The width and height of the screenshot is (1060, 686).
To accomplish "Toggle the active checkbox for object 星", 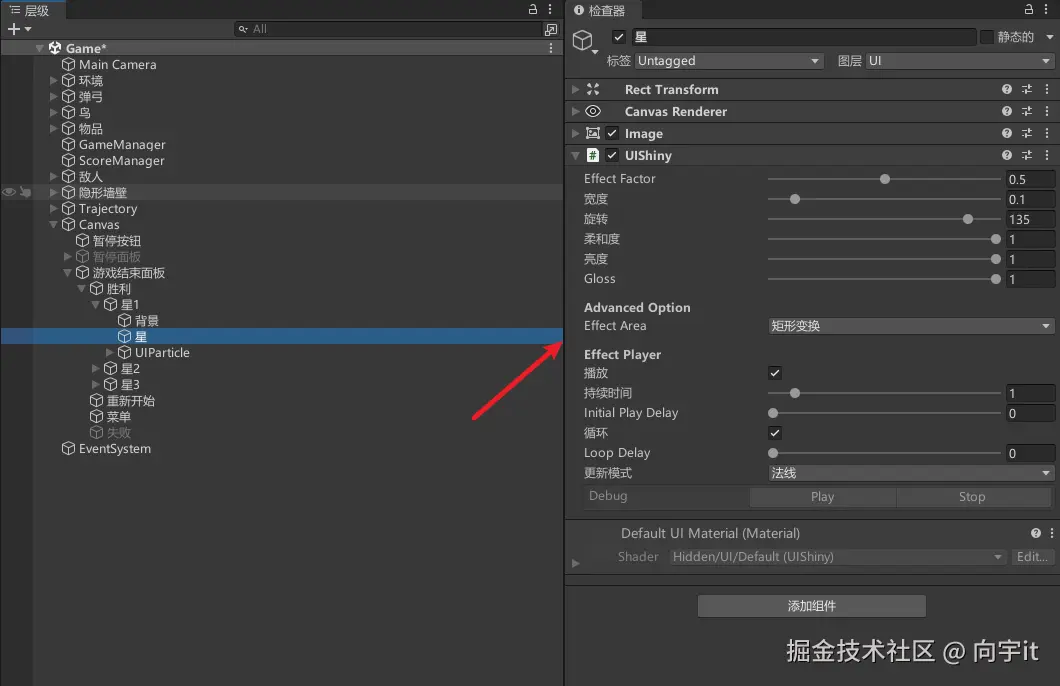I will [x=619, y=37].
